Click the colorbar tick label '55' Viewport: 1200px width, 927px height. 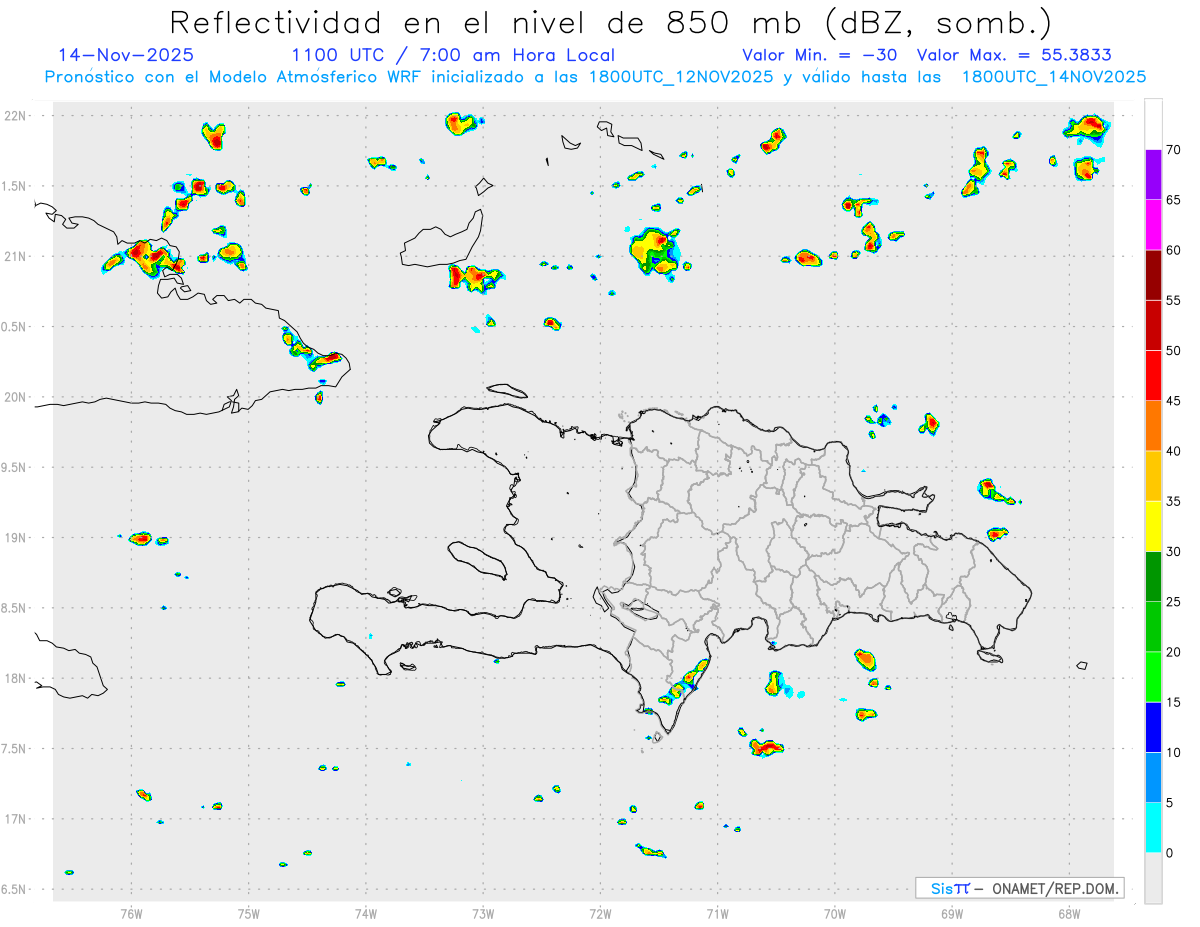click(1173, 300)
